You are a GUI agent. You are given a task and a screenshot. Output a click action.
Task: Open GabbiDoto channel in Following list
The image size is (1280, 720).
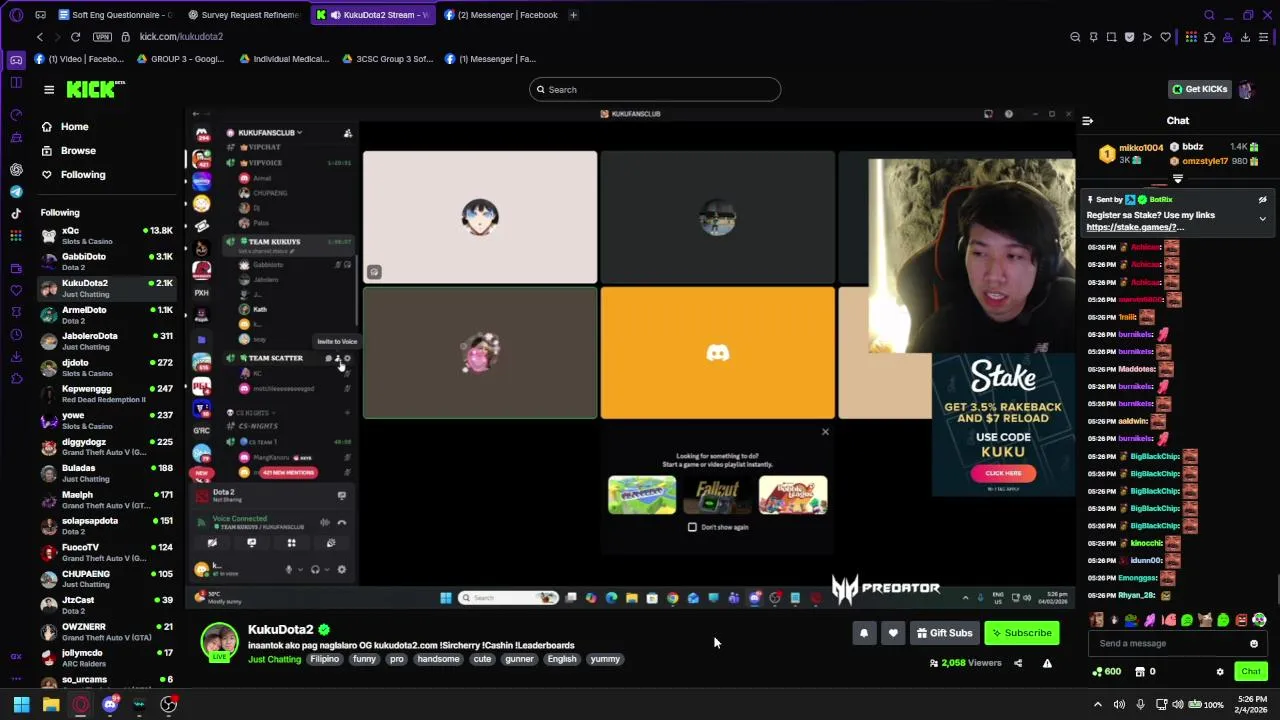(107, 262)
